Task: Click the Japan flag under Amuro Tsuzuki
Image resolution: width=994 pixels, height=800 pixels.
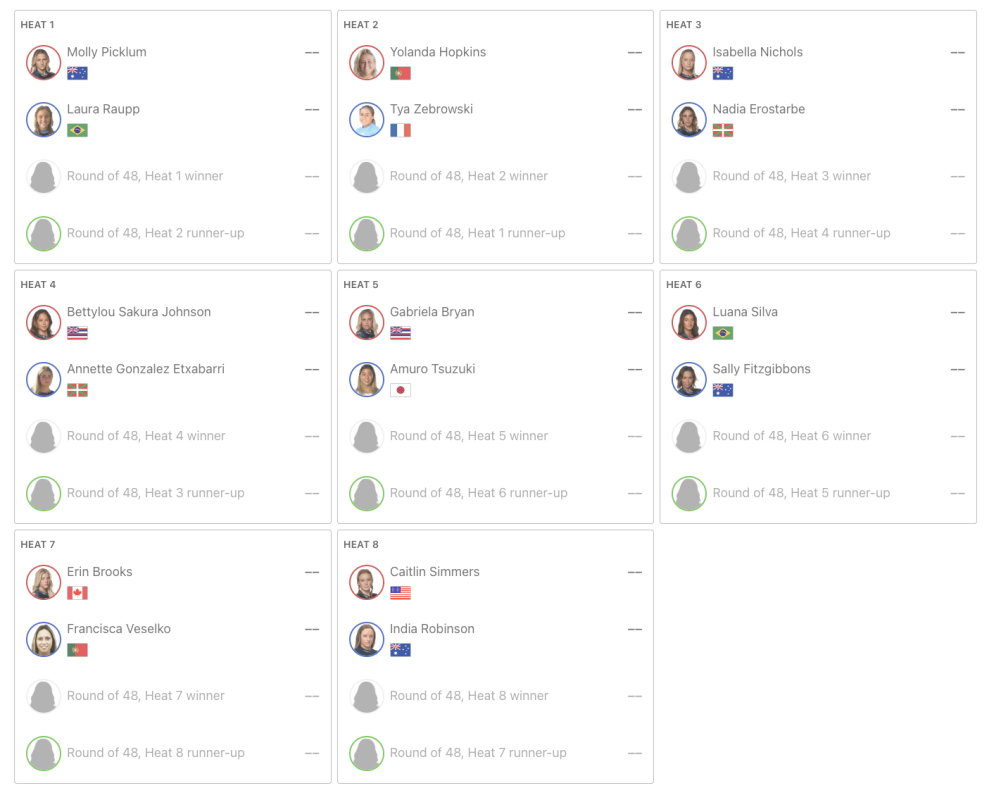Action: tap(400, 390)
